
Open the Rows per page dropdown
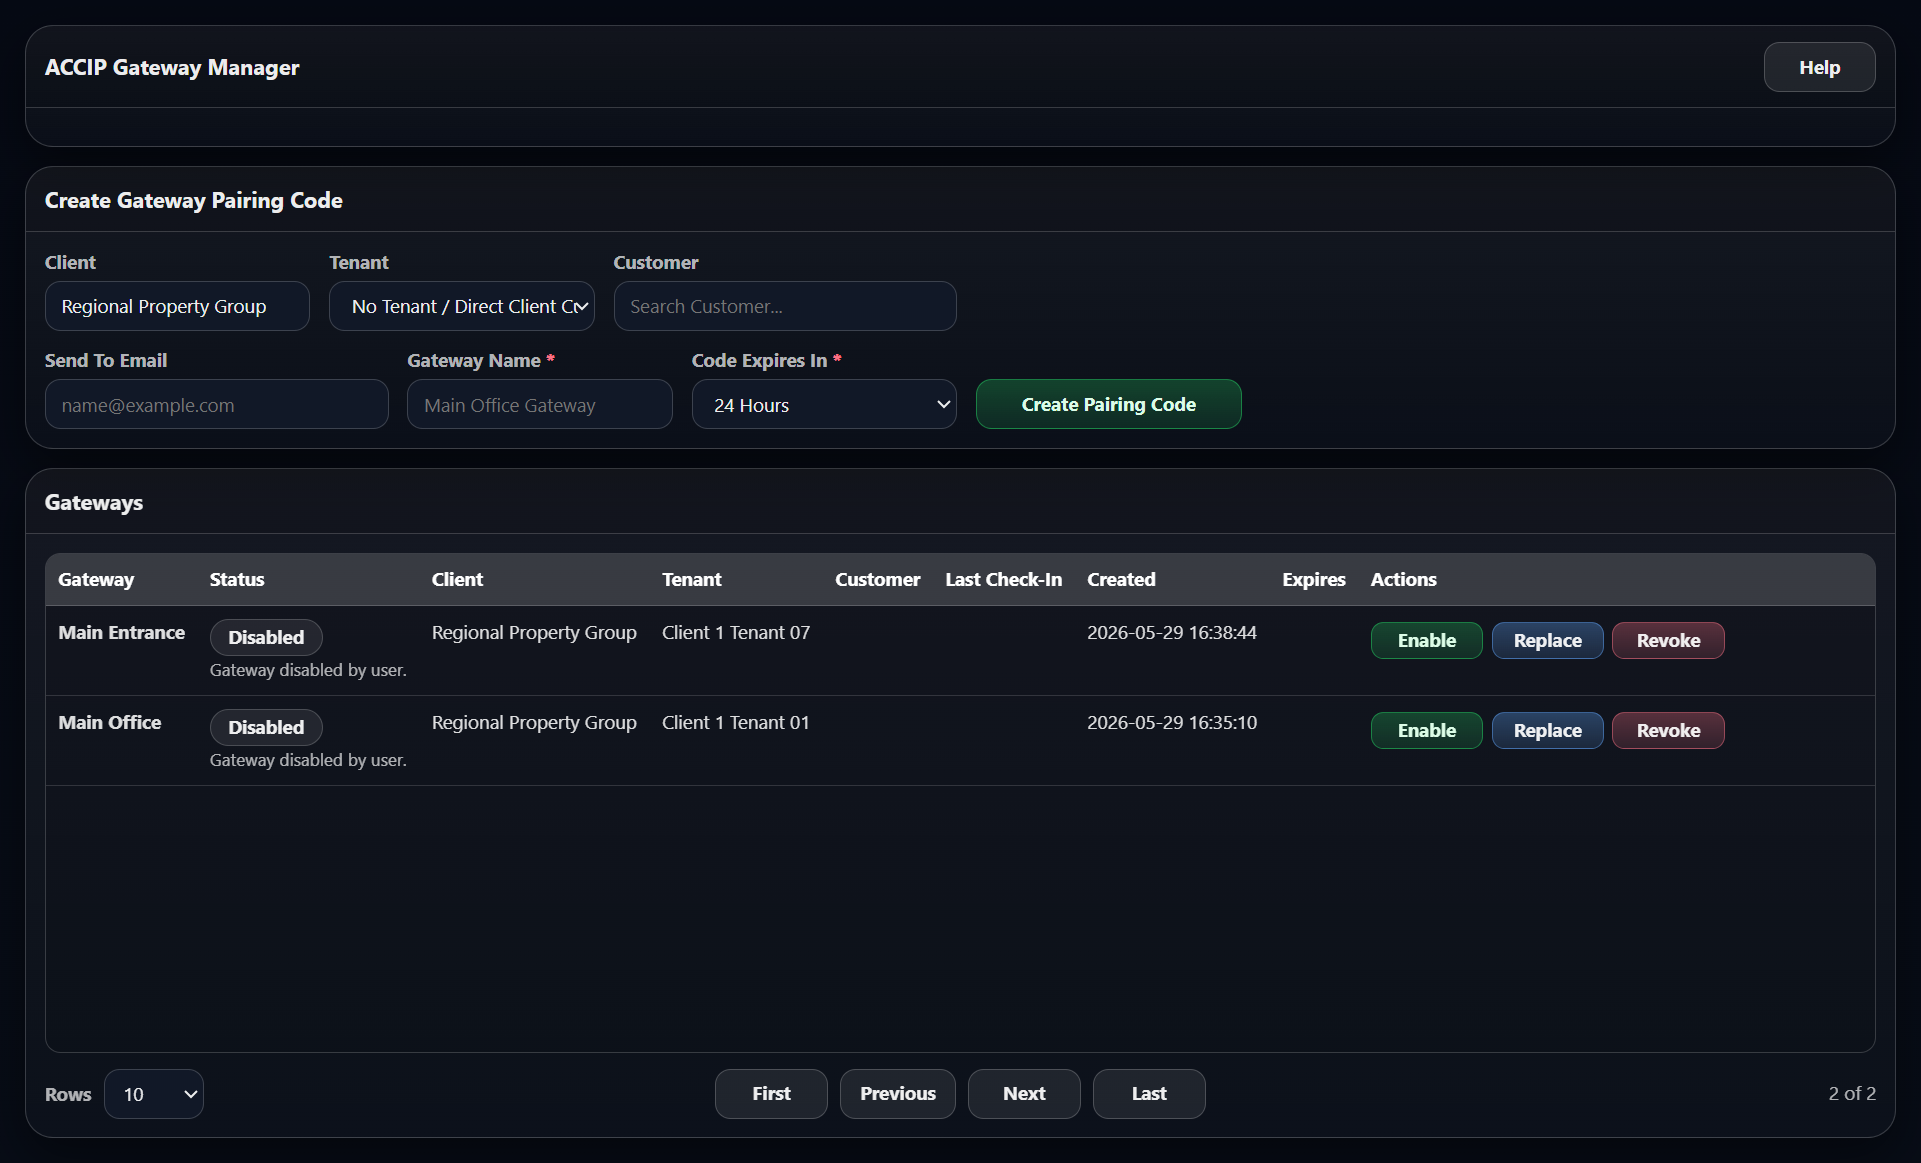(x=154, y=1094)
